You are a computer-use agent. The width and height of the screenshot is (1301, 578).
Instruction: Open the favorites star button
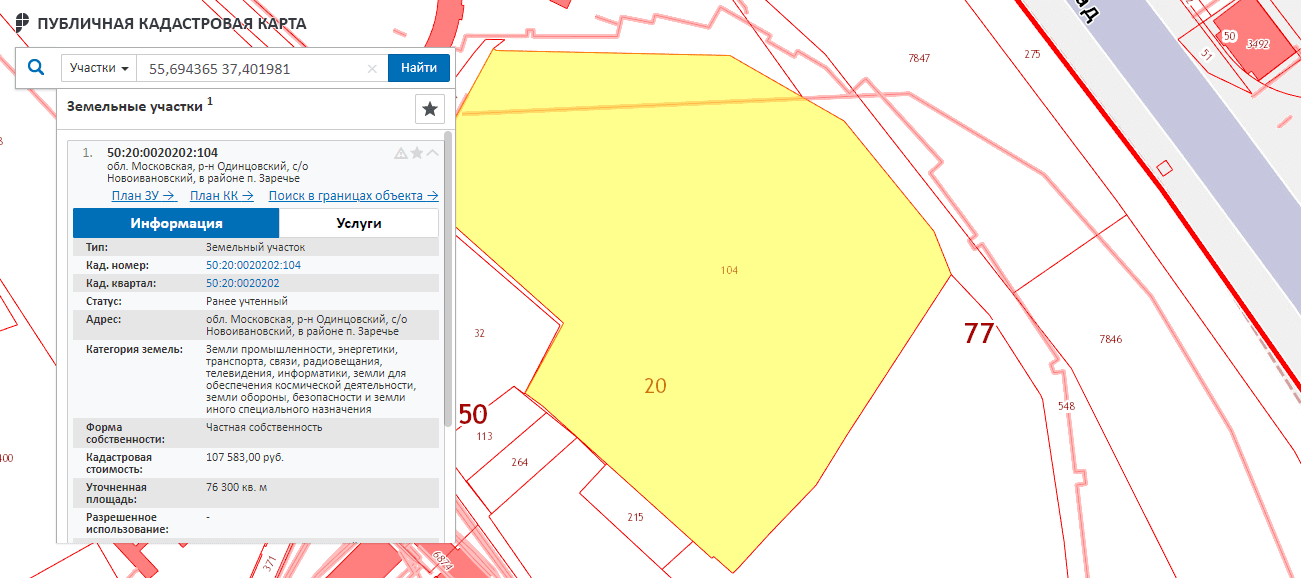(429, 108)
